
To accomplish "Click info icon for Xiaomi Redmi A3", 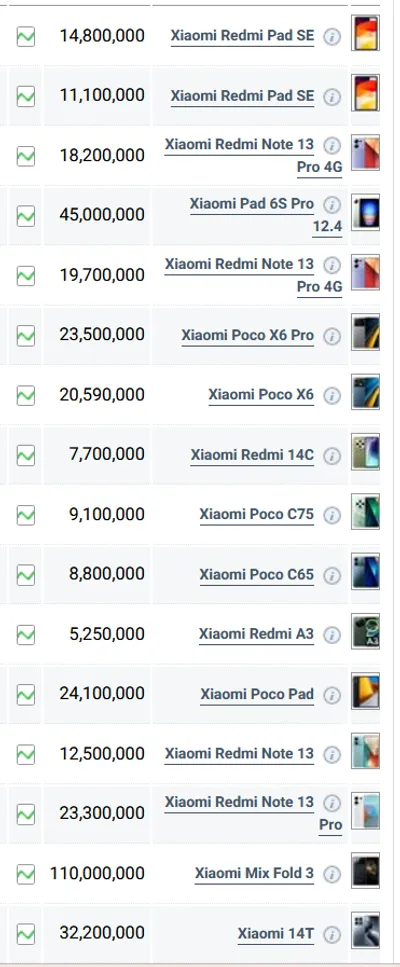I will click(x=332, y=635).
